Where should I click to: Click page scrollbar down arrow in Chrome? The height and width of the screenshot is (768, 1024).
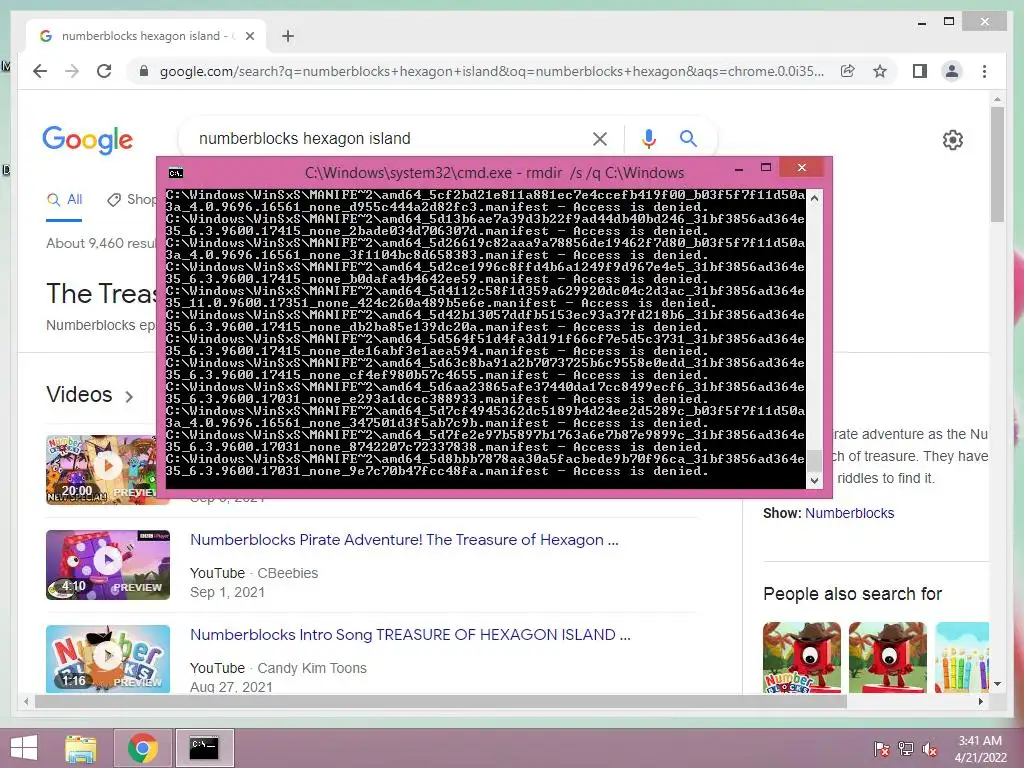[997, 684]
